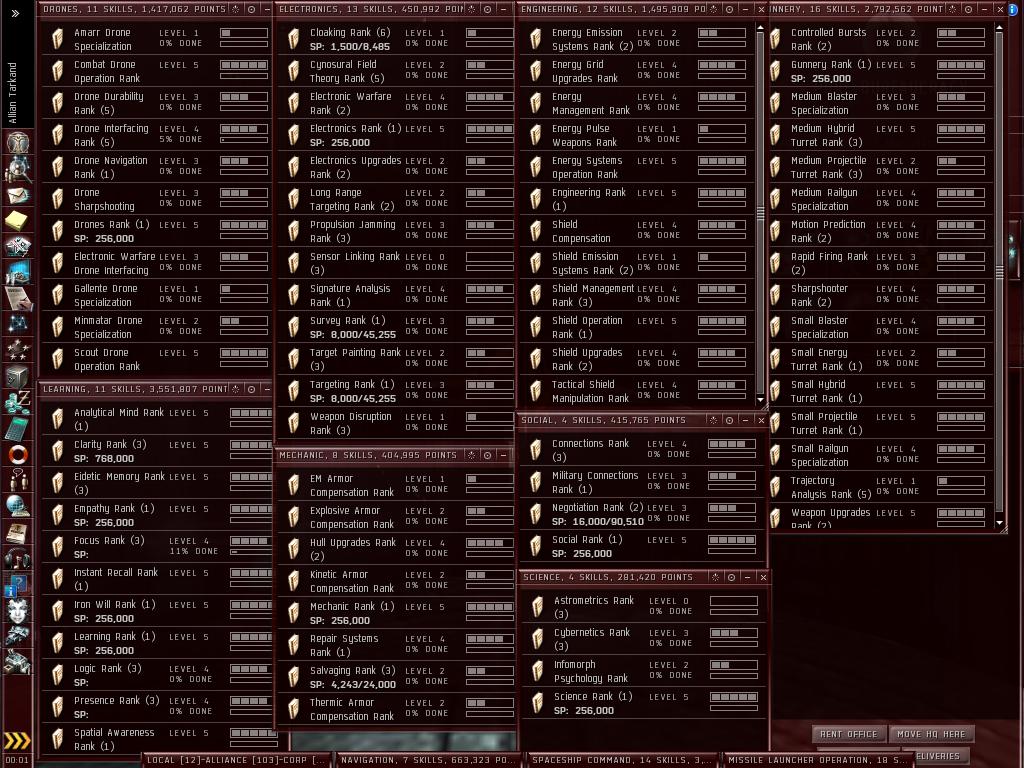Click the 00:01 clock in sidebar
The height and width of the screenshot is (768, 1024).
[x=17, y=760]
